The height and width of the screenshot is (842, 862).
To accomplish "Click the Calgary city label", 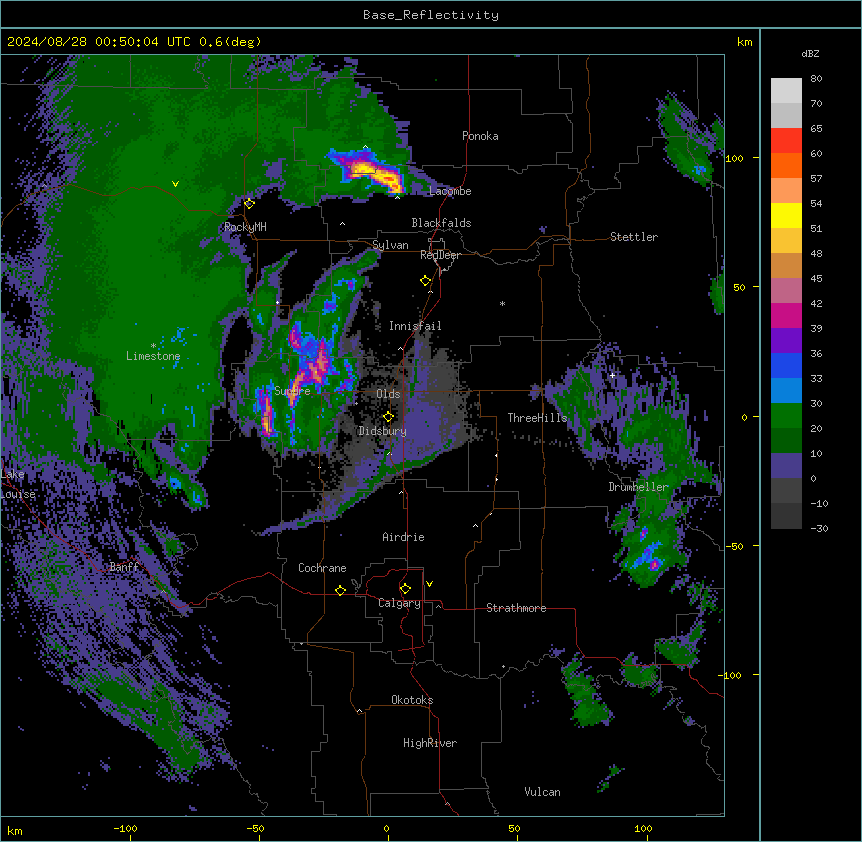I will tap(399, 603).
